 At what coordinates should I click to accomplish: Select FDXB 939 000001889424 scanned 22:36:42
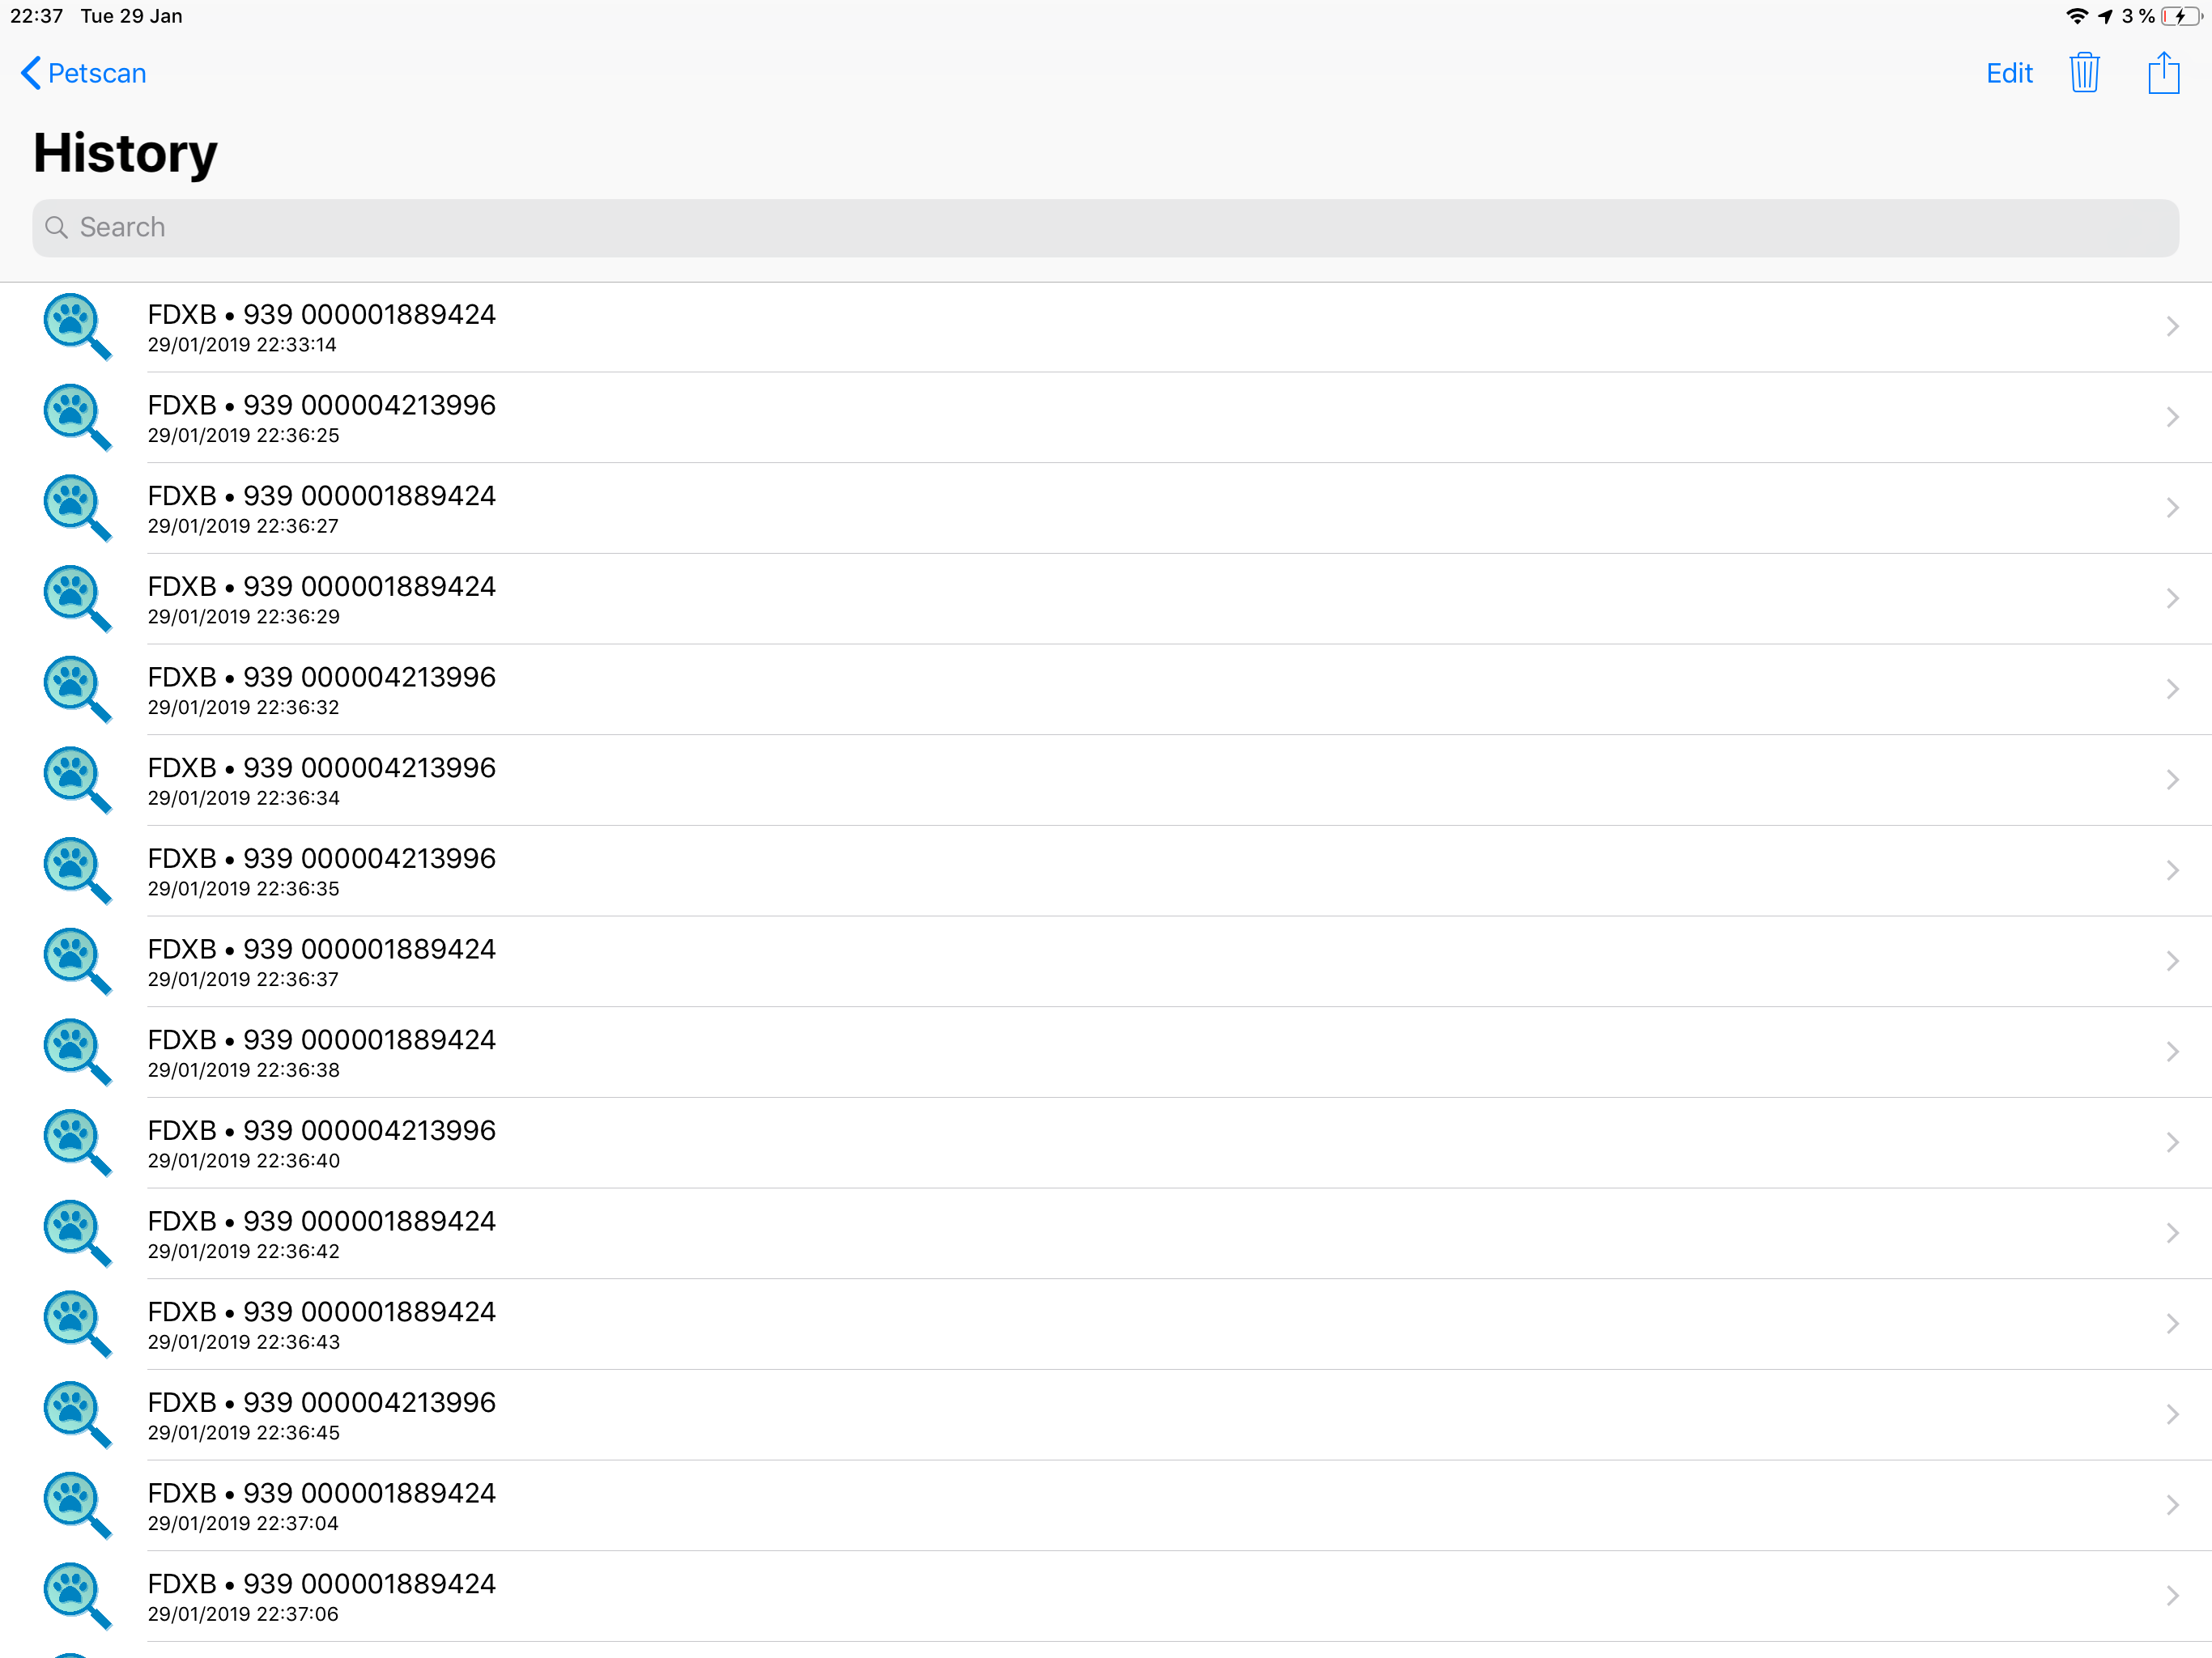pos(1106,1233)
